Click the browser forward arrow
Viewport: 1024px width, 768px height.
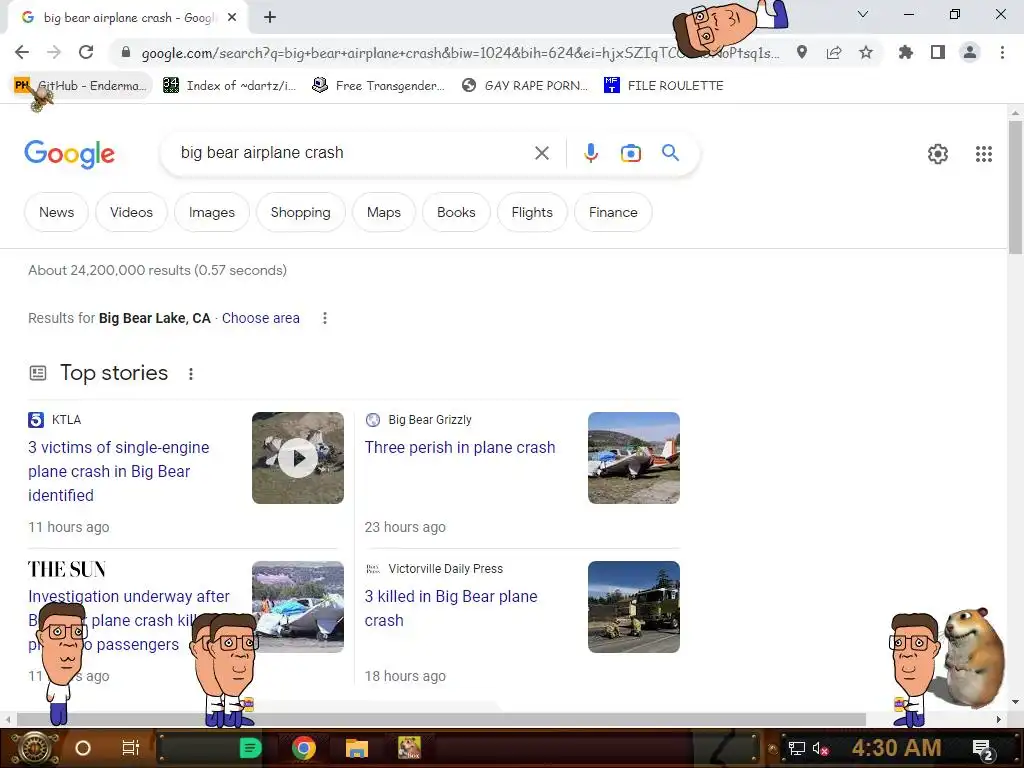click(54, 52)
